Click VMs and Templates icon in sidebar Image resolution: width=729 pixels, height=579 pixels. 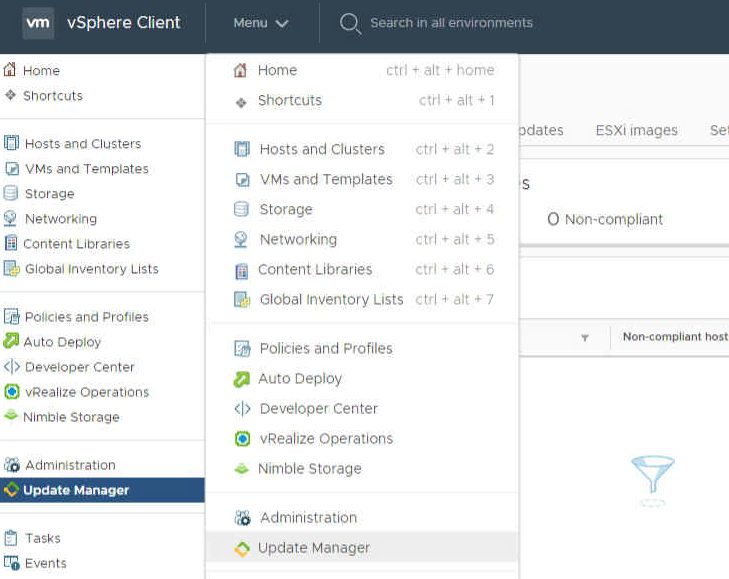(12, 168)
